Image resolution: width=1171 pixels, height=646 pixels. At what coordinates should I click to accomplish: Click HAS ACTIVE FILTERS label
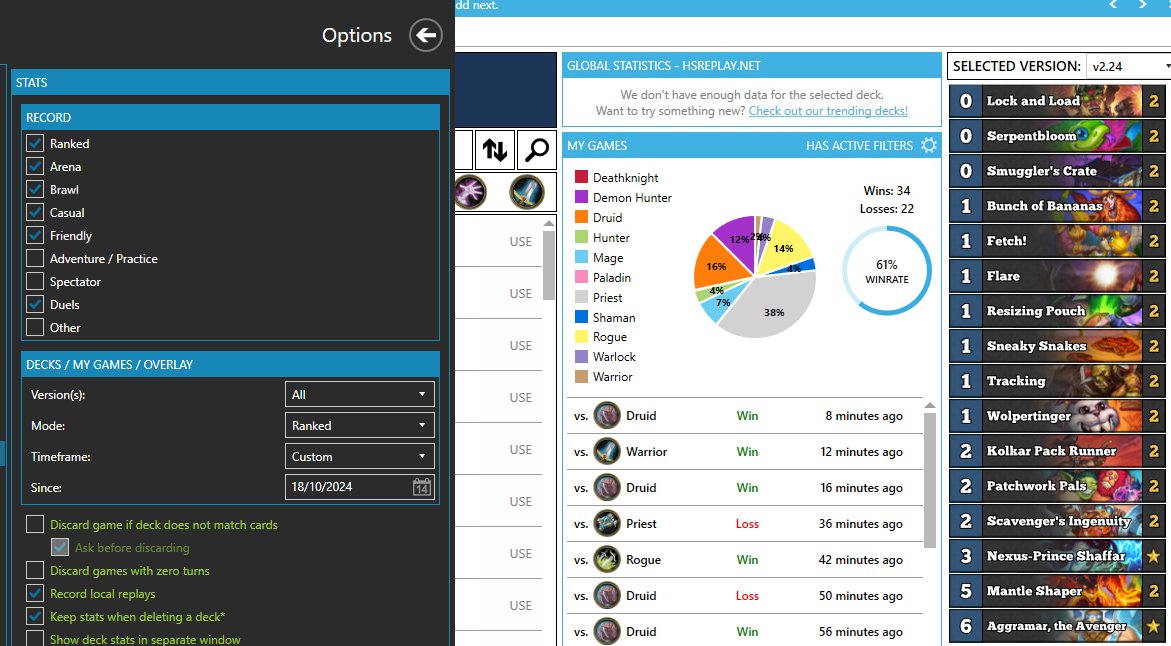click(x=859, y=146)
